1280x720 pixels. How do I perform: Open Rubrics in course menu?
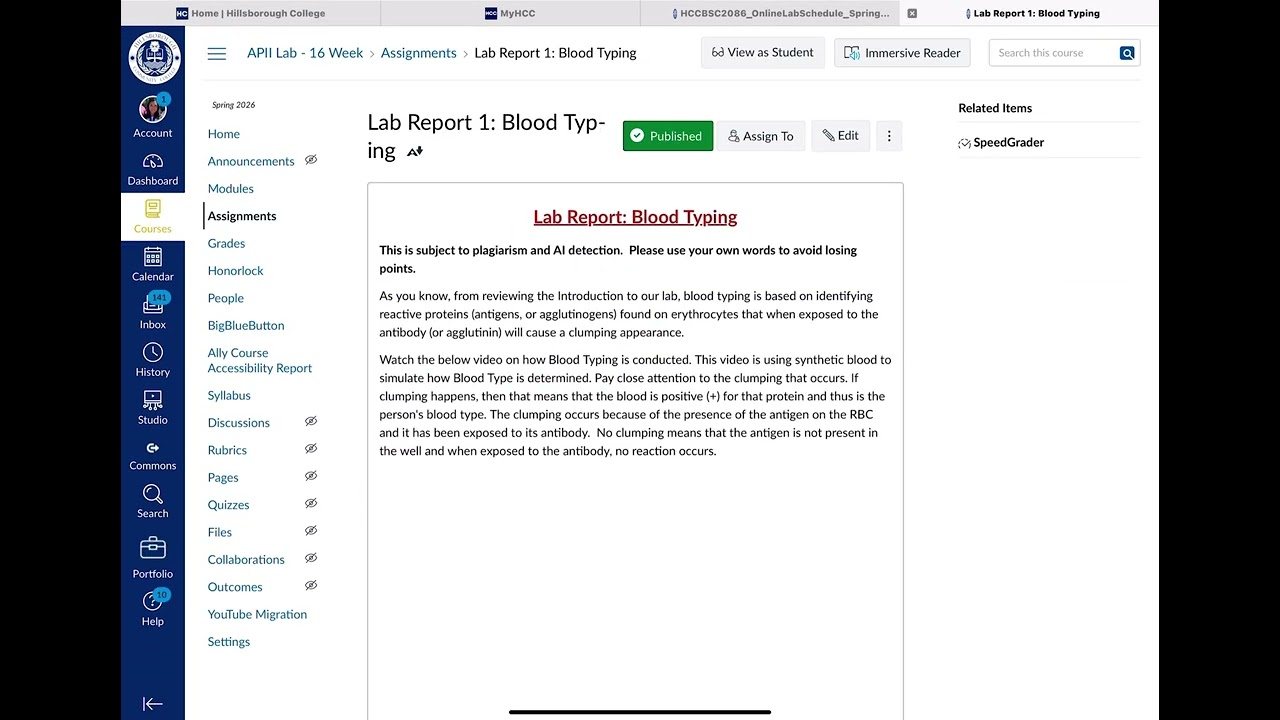tap(227, 450)
